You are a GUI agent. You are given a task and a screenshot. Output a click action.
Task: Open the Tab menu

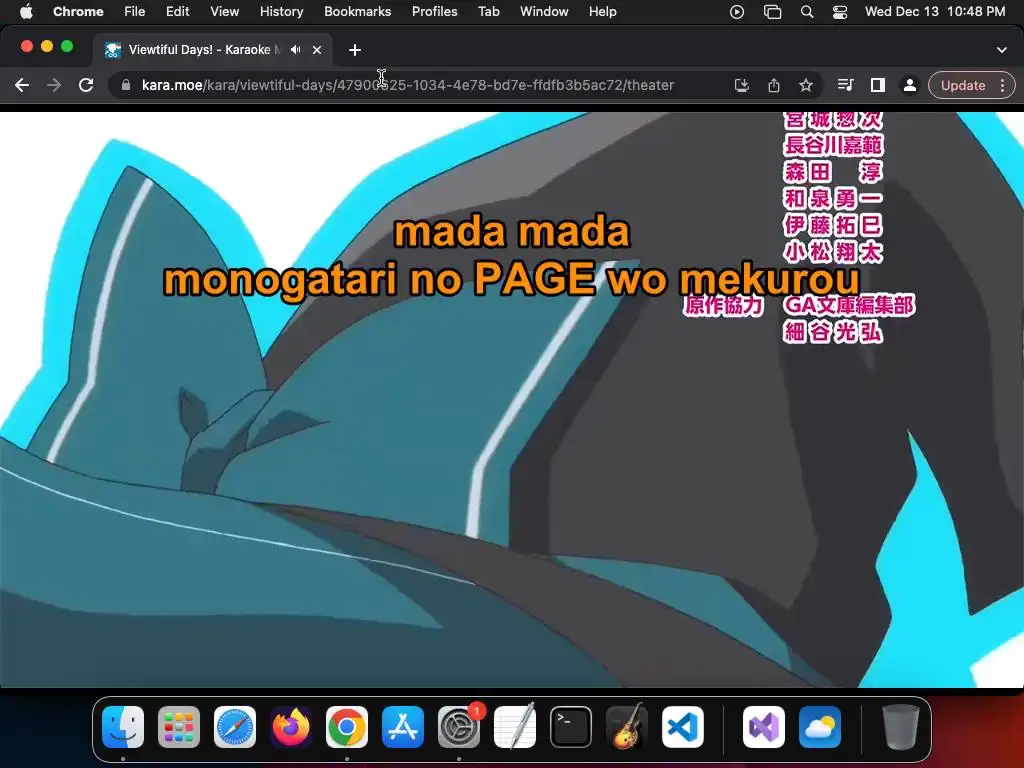(x=488, y=11)
